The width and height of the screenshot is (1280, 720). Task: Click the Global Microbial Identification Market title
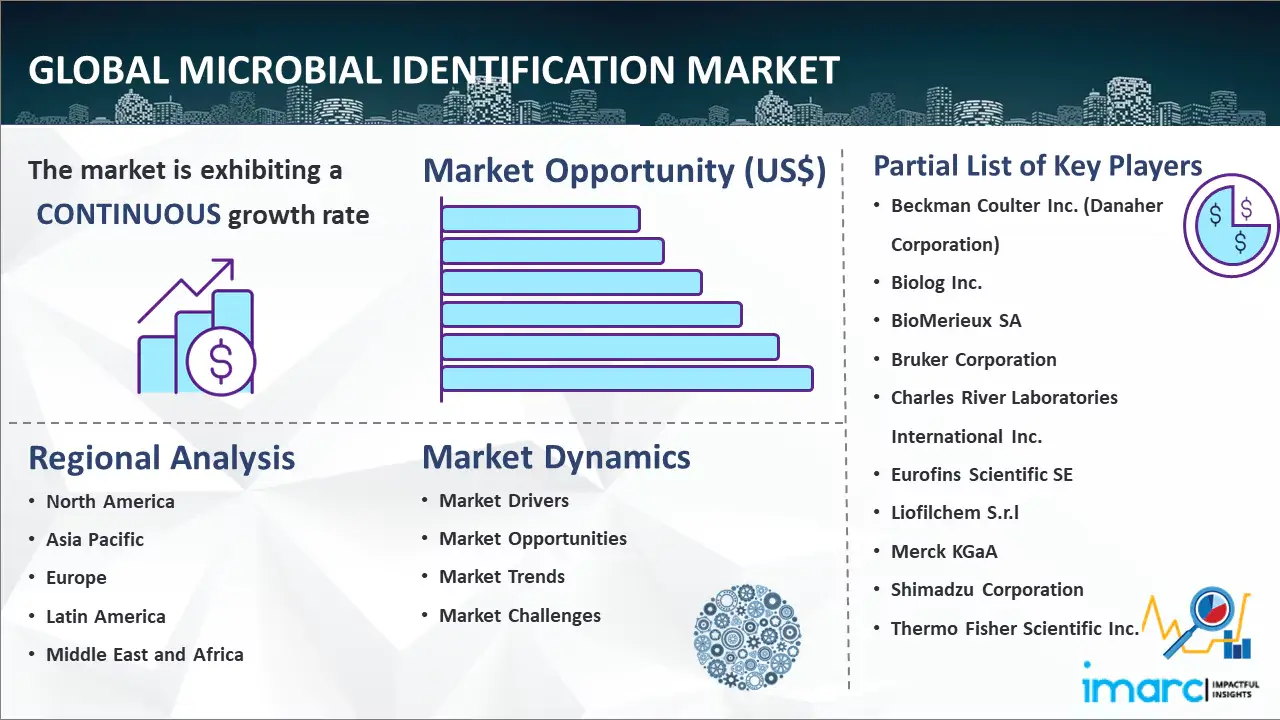(433, 71)
